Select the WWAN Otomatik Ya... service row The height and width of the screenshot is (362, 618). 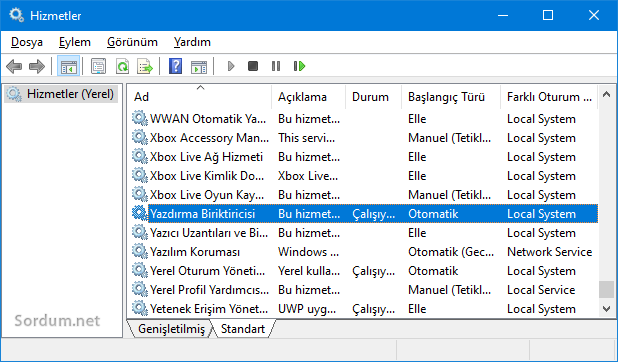[365, 118]
